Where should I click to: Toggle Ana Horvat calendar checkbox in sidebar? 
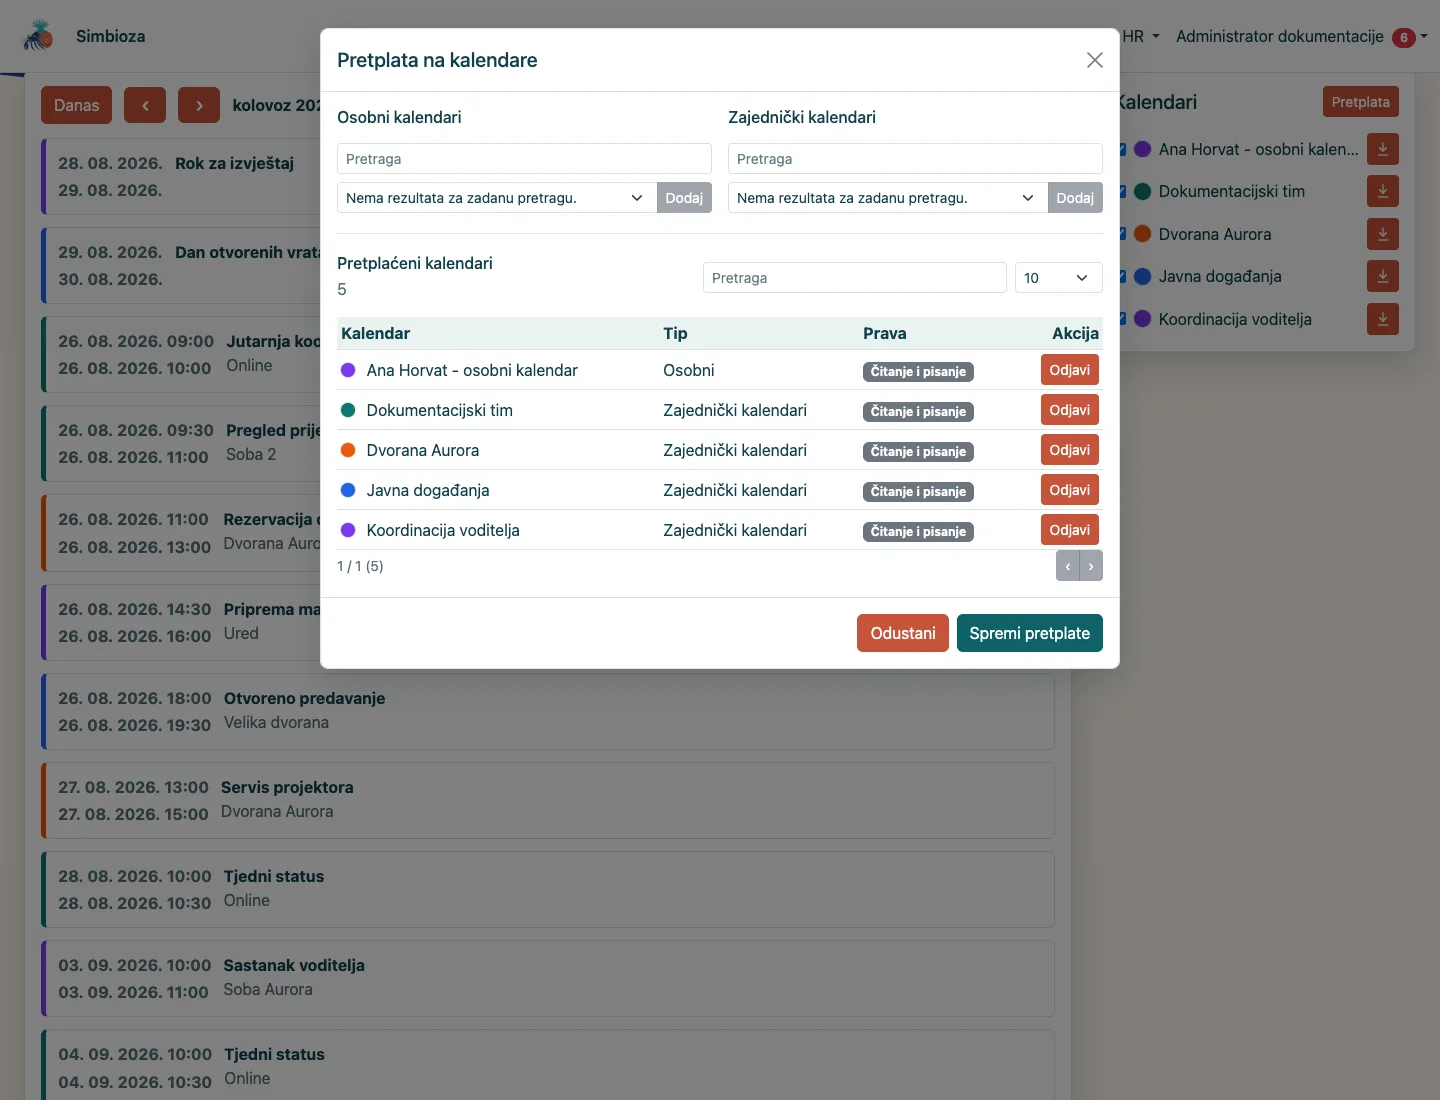tap(1122, 149)
